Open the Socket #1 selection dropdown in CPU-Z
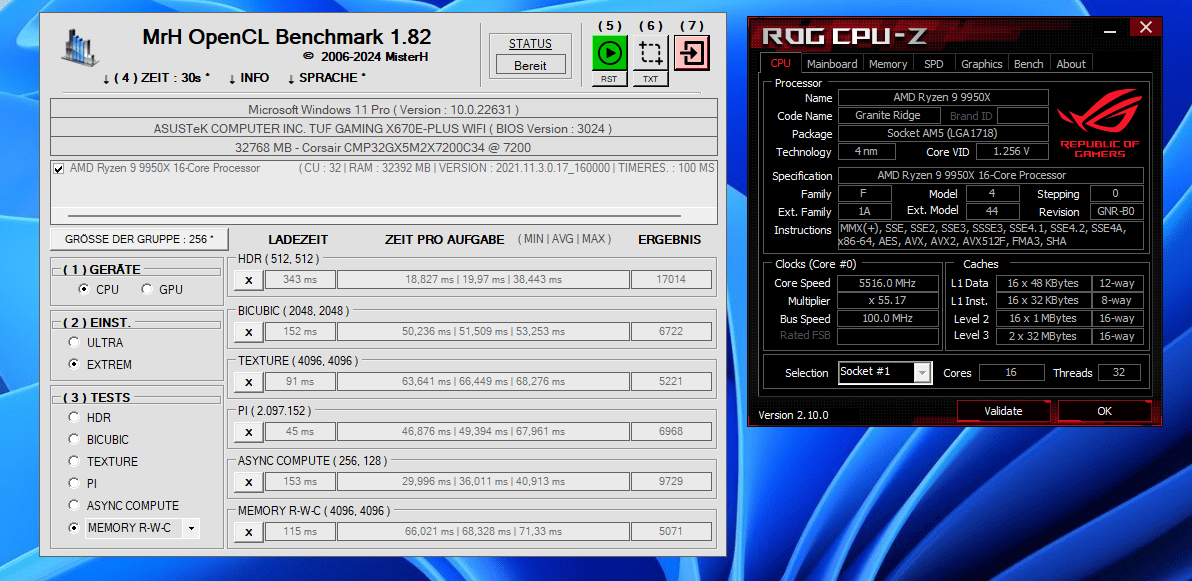Image resolution: width=1192 pixels, height=581 pixels. [922, 373]
